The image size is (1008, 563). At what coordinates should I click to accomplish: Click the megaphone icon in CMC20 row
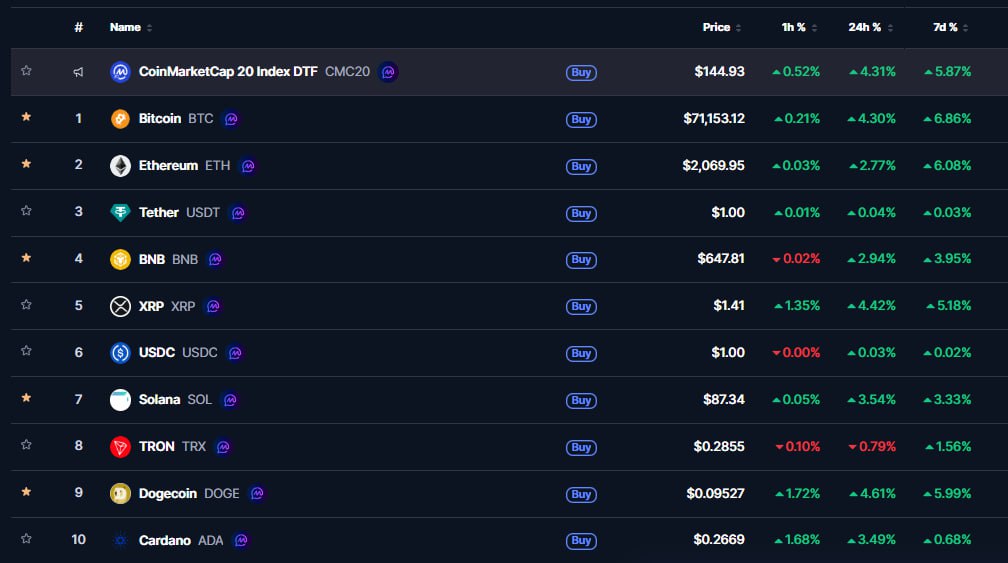(x=78, y=72)
